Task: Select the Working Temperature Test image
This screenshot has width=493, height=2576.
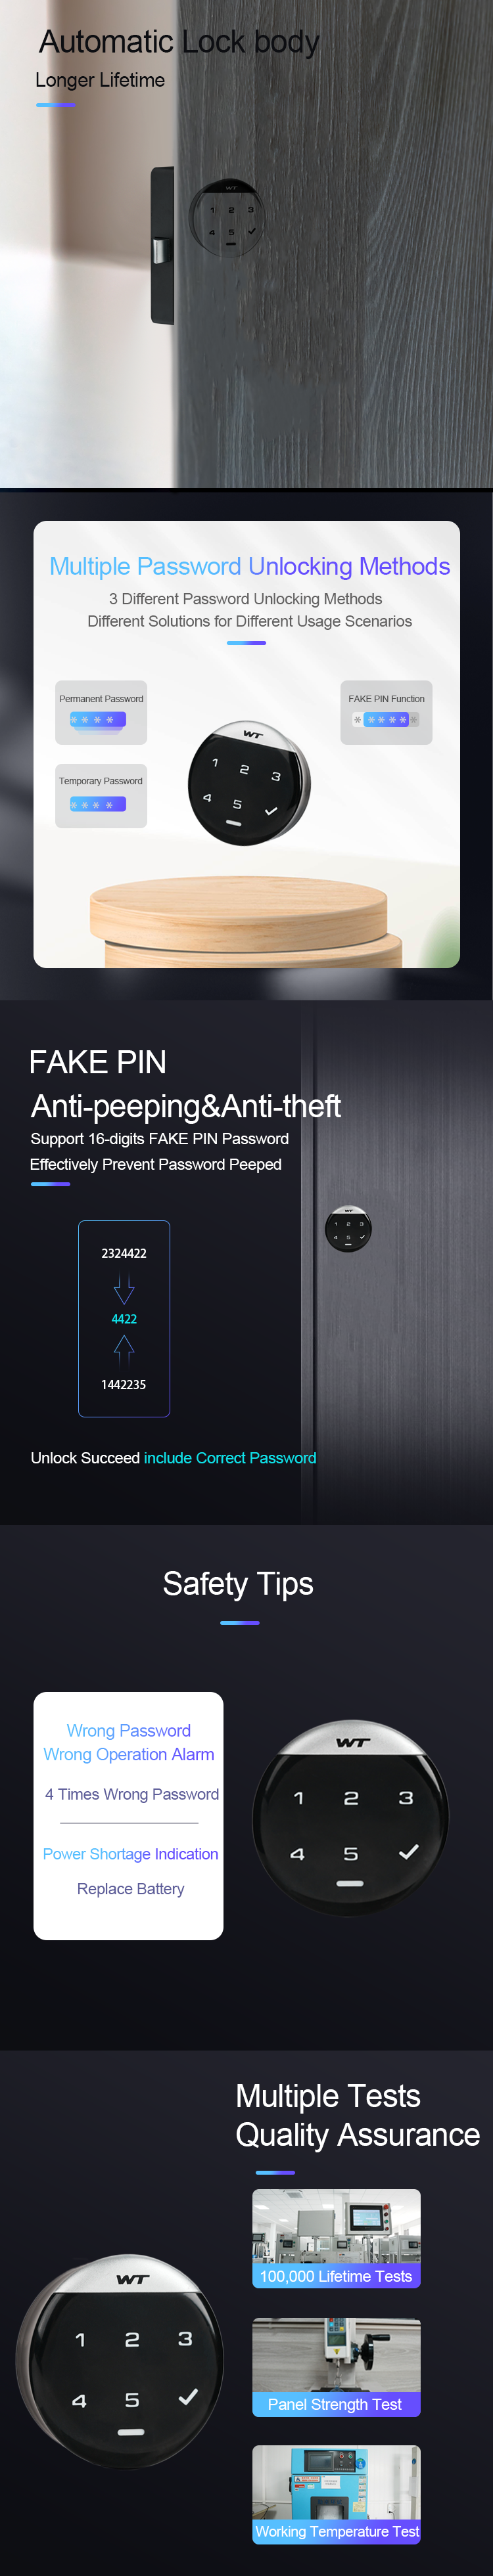Action: 336,2494
